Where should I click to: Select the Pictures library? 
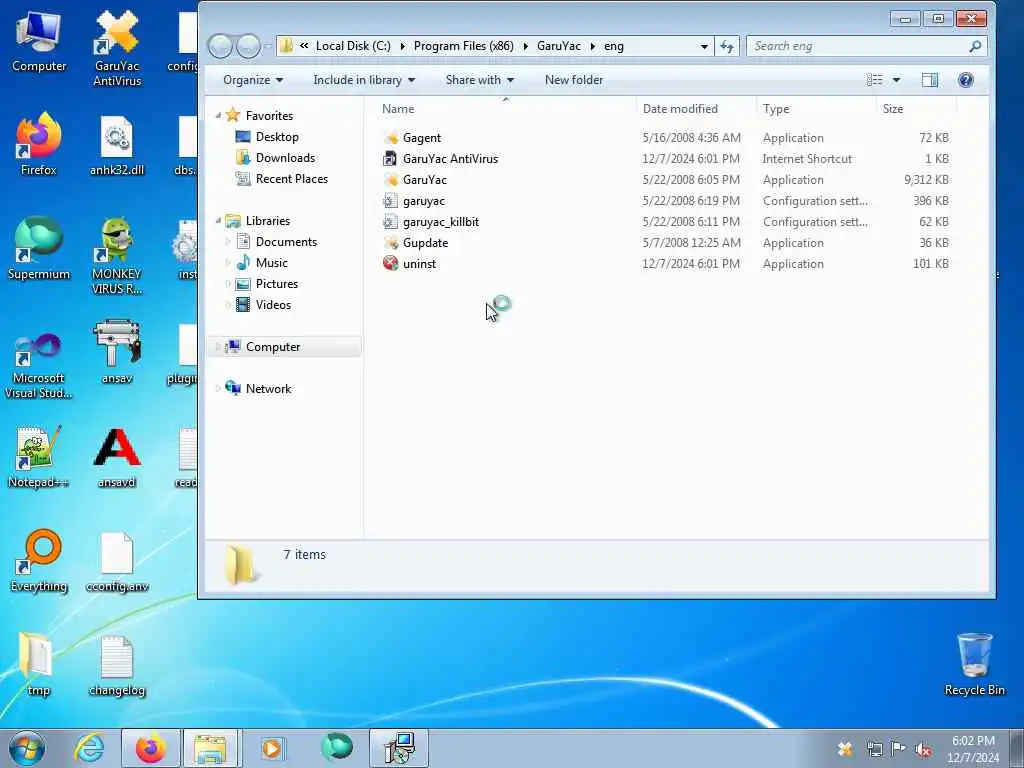pyautogui.click(x=266, y=283)
